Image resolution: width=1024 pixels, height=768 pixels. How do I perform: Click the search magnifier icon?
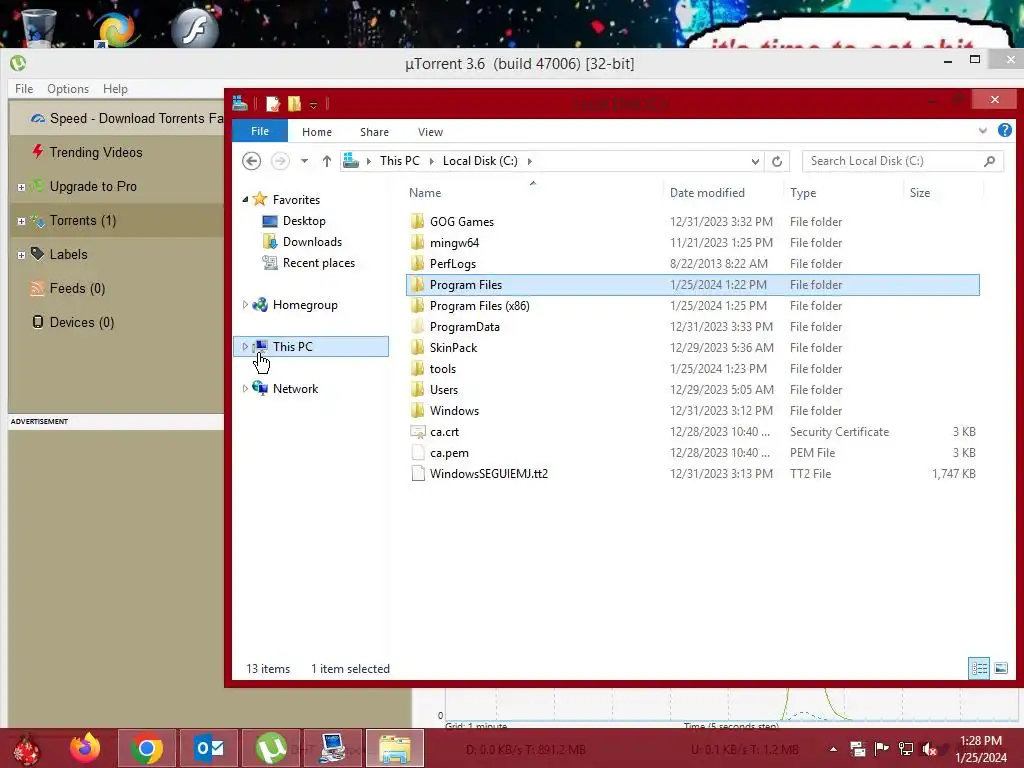pos(989,161)
